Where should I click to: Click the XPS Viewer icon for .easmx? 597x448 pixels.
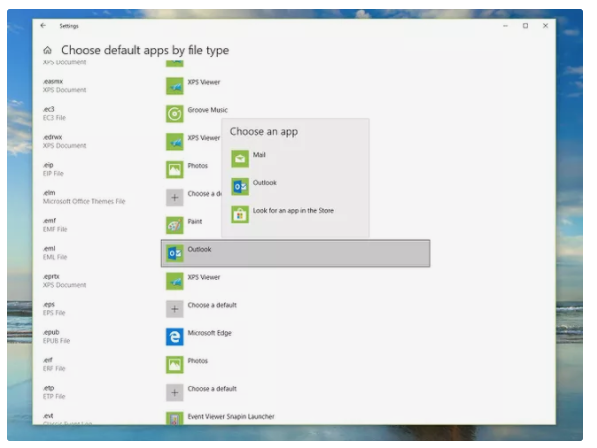coord(175,86)
